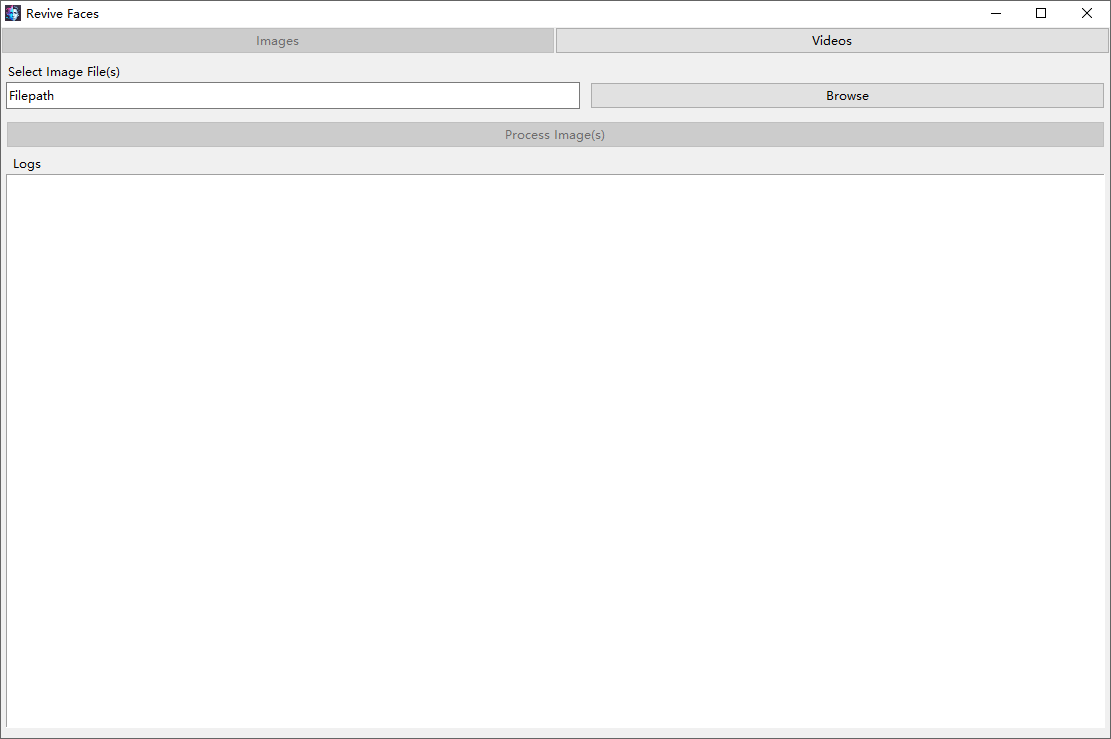Click the Revive Faces app icon

(x=13, y=13)
